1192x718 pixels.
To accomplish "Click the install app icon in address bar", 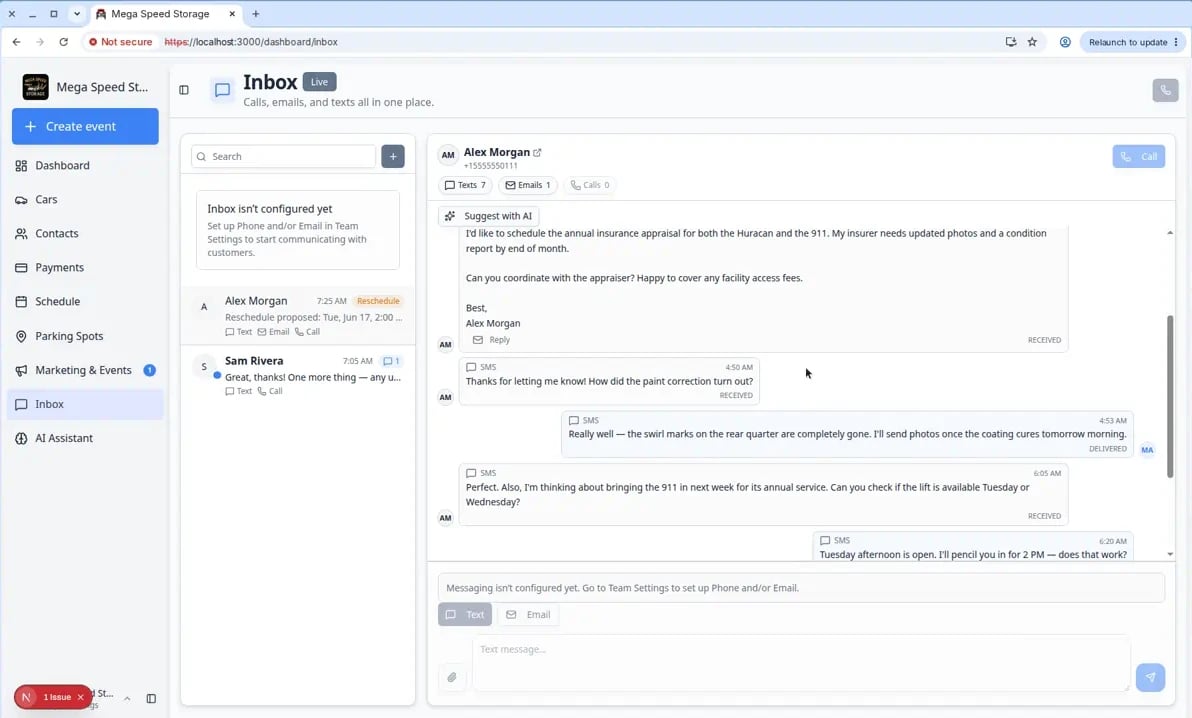I will pos(1011,42).
